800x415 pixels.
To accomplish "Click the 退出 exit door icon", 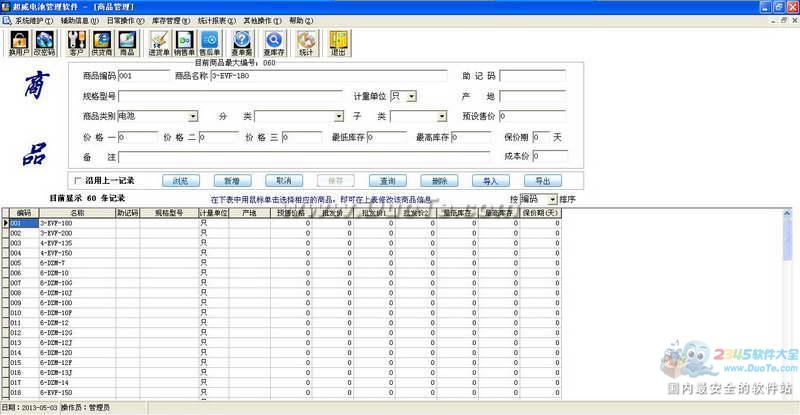I will [338, 43].
